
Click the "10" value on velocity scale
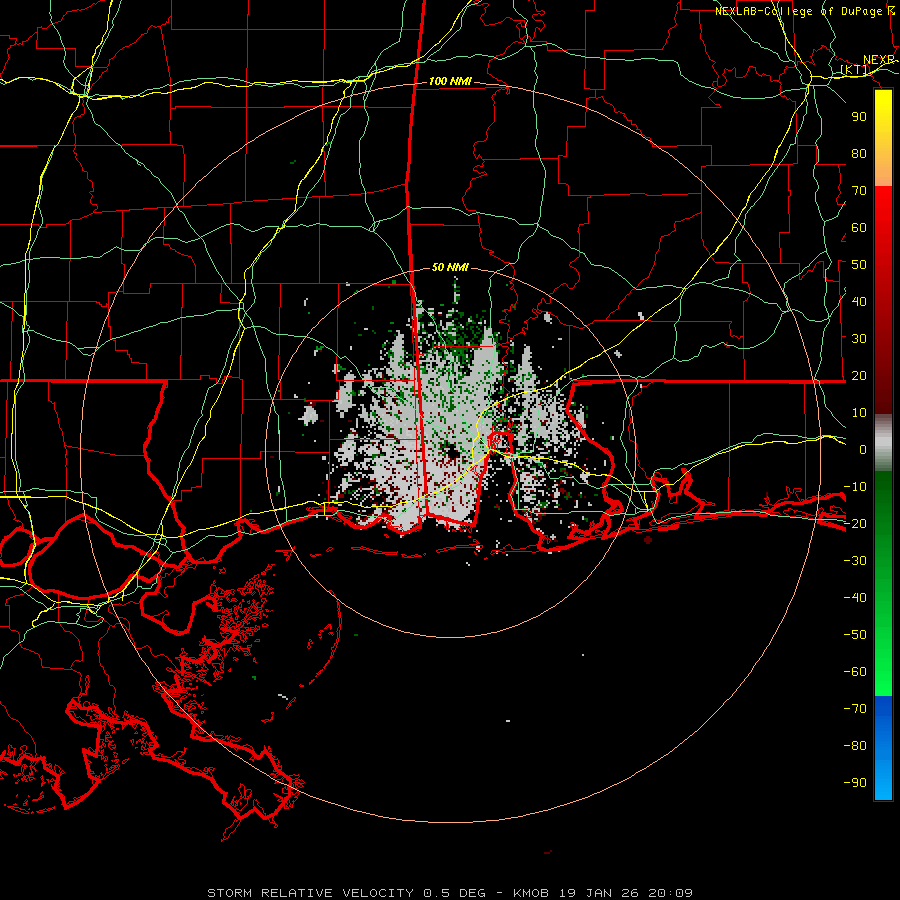point(859,413)
